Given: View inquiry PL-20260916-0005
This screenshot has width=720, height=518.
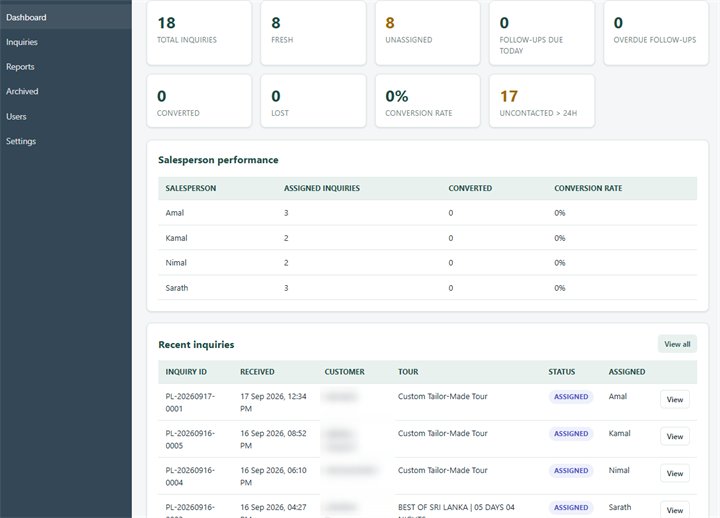Looking at the screenshot, I should [675, 436].
